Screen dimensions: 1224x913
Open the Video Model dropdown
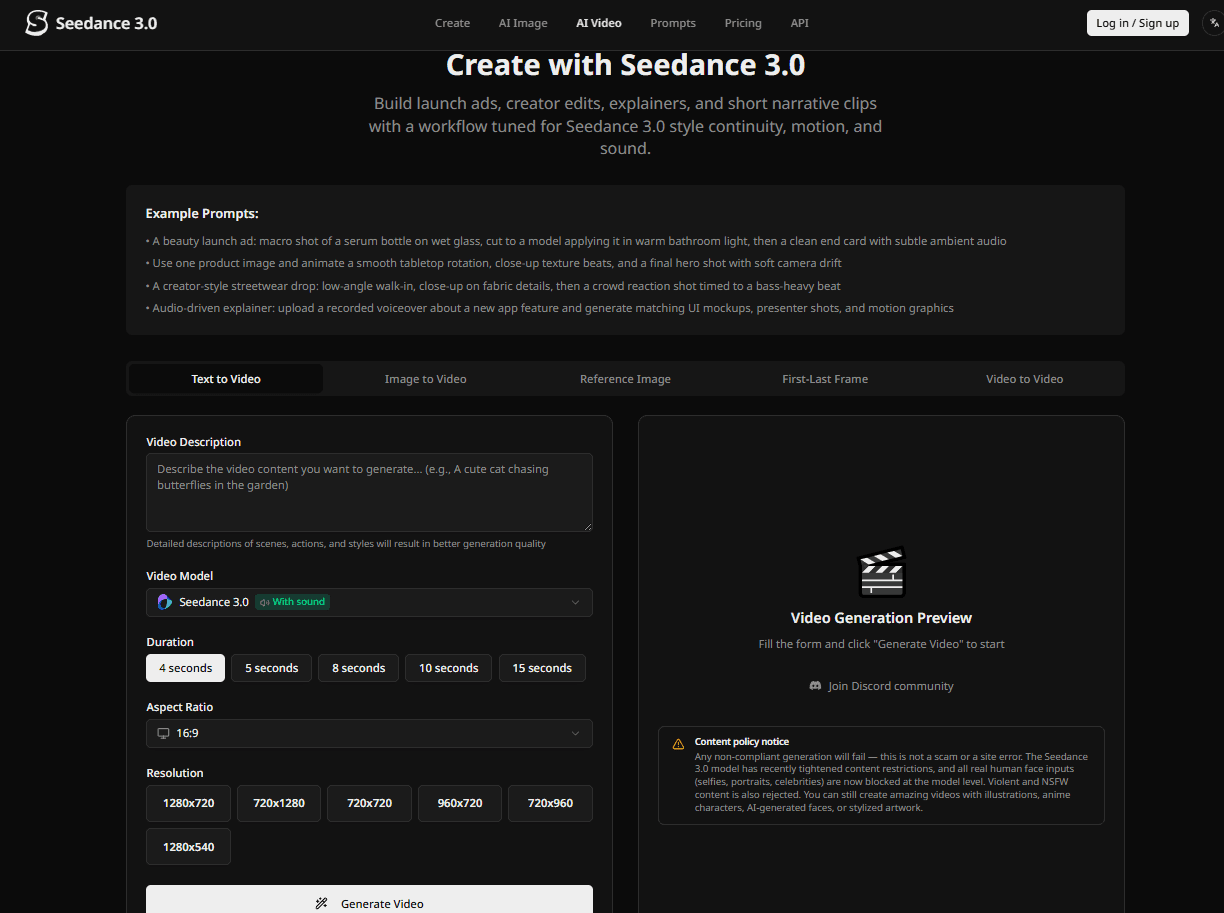click(x=369, y=602)
